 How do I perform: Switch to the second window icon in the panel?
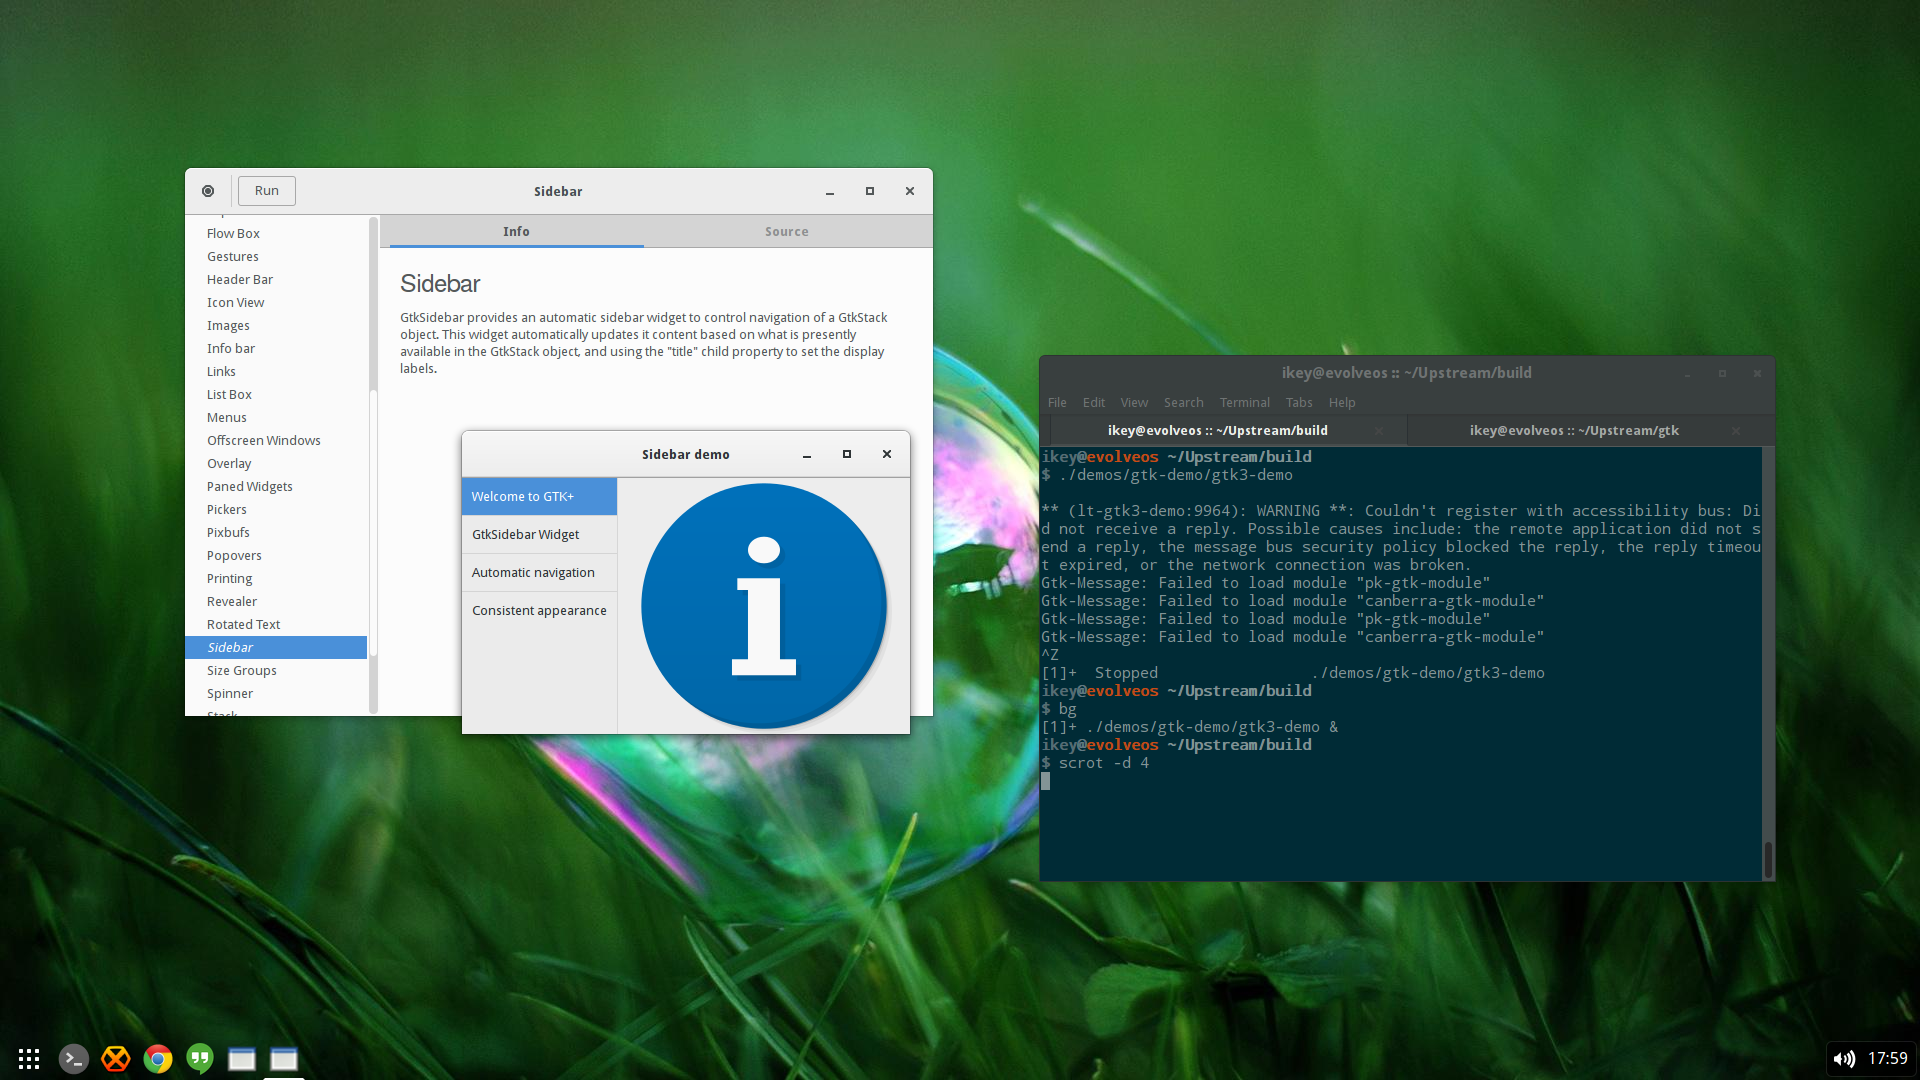pos(284,1059)
